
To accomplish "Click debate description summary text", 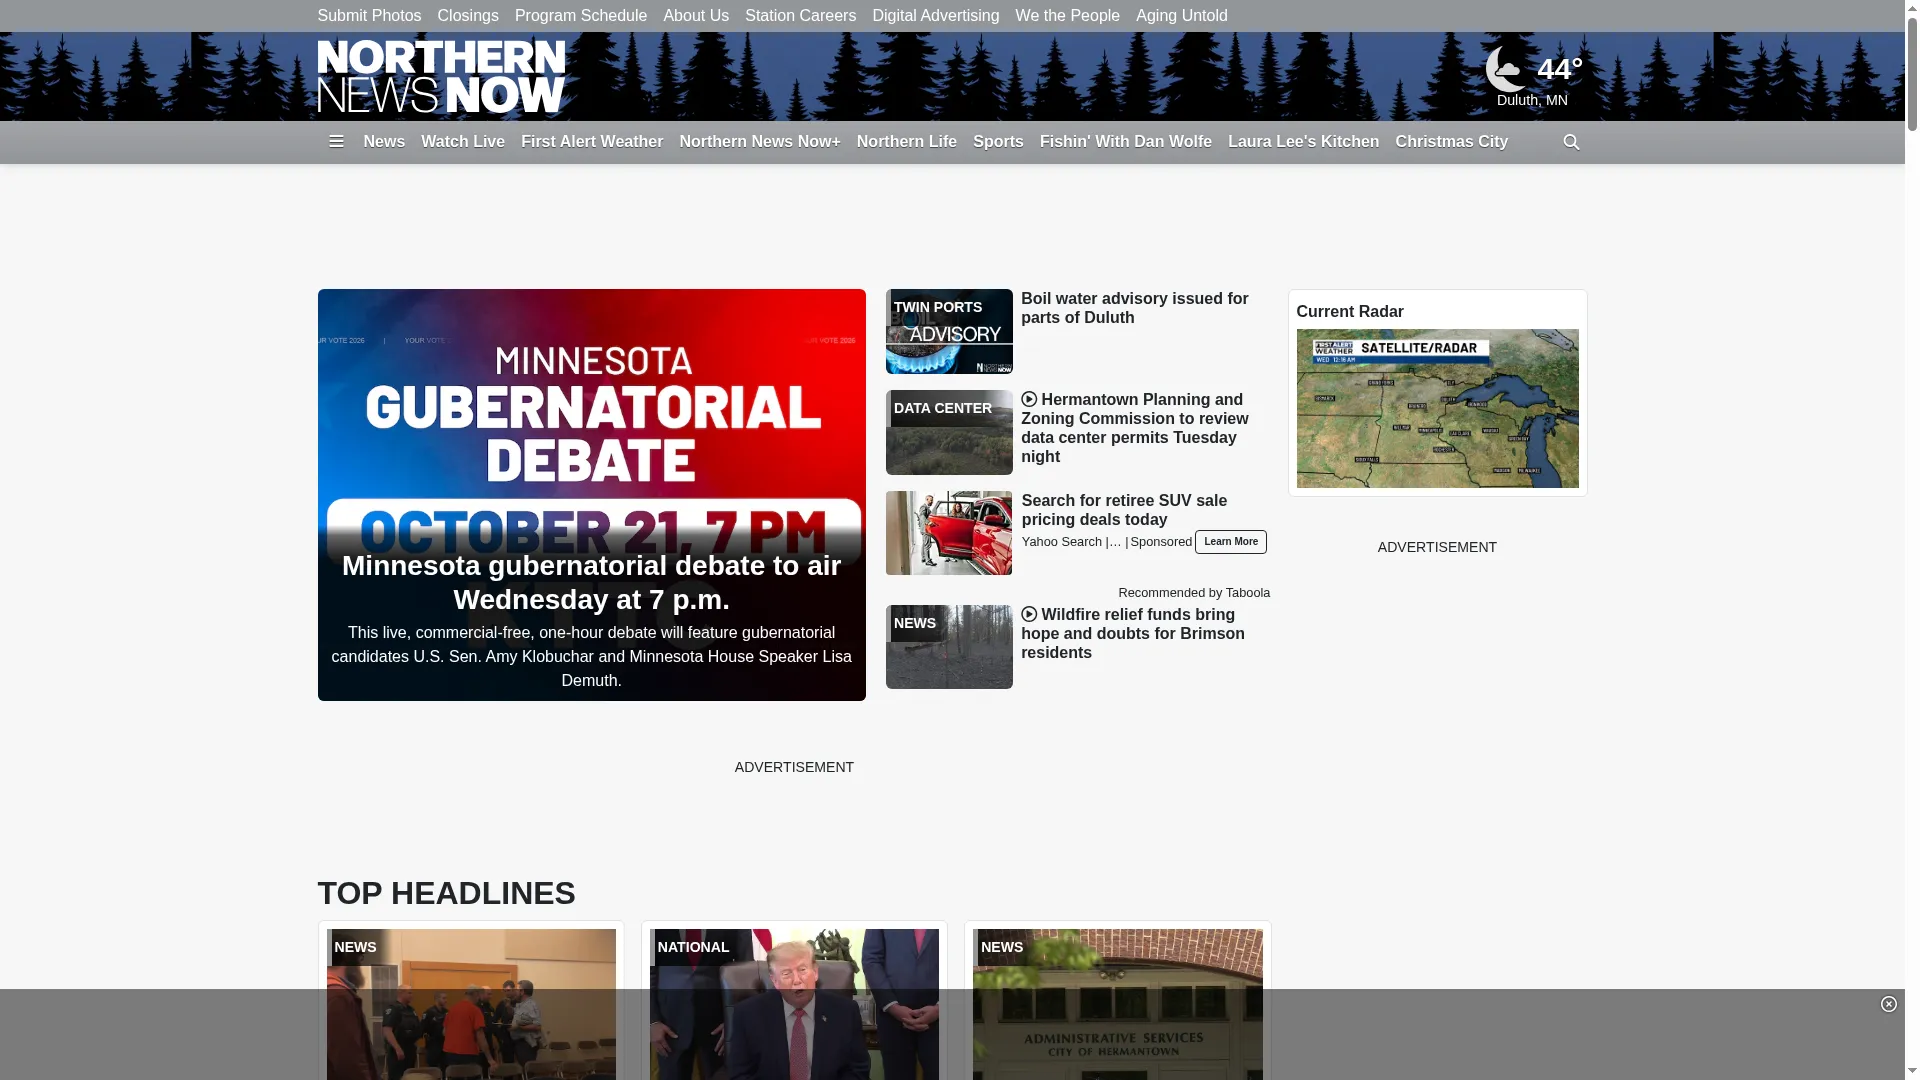I will pos(592,657).
